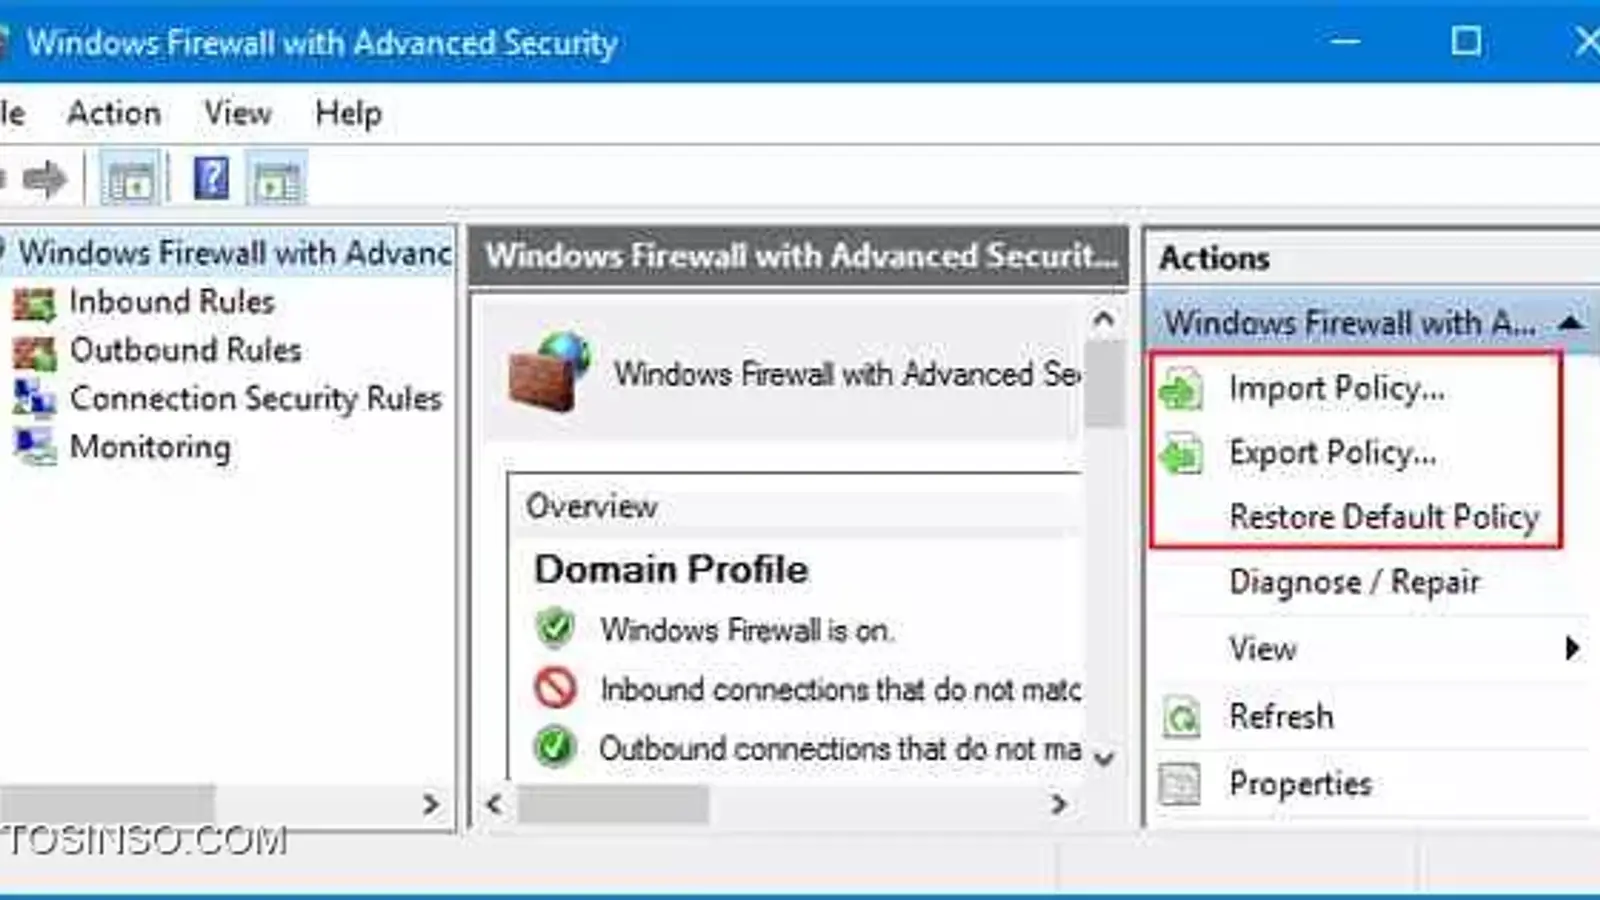Expand the View submenu arrow
Image resolution: width=1600 pixels, height=900 pixels.
pyautogui.click(x=1571, y=648)
